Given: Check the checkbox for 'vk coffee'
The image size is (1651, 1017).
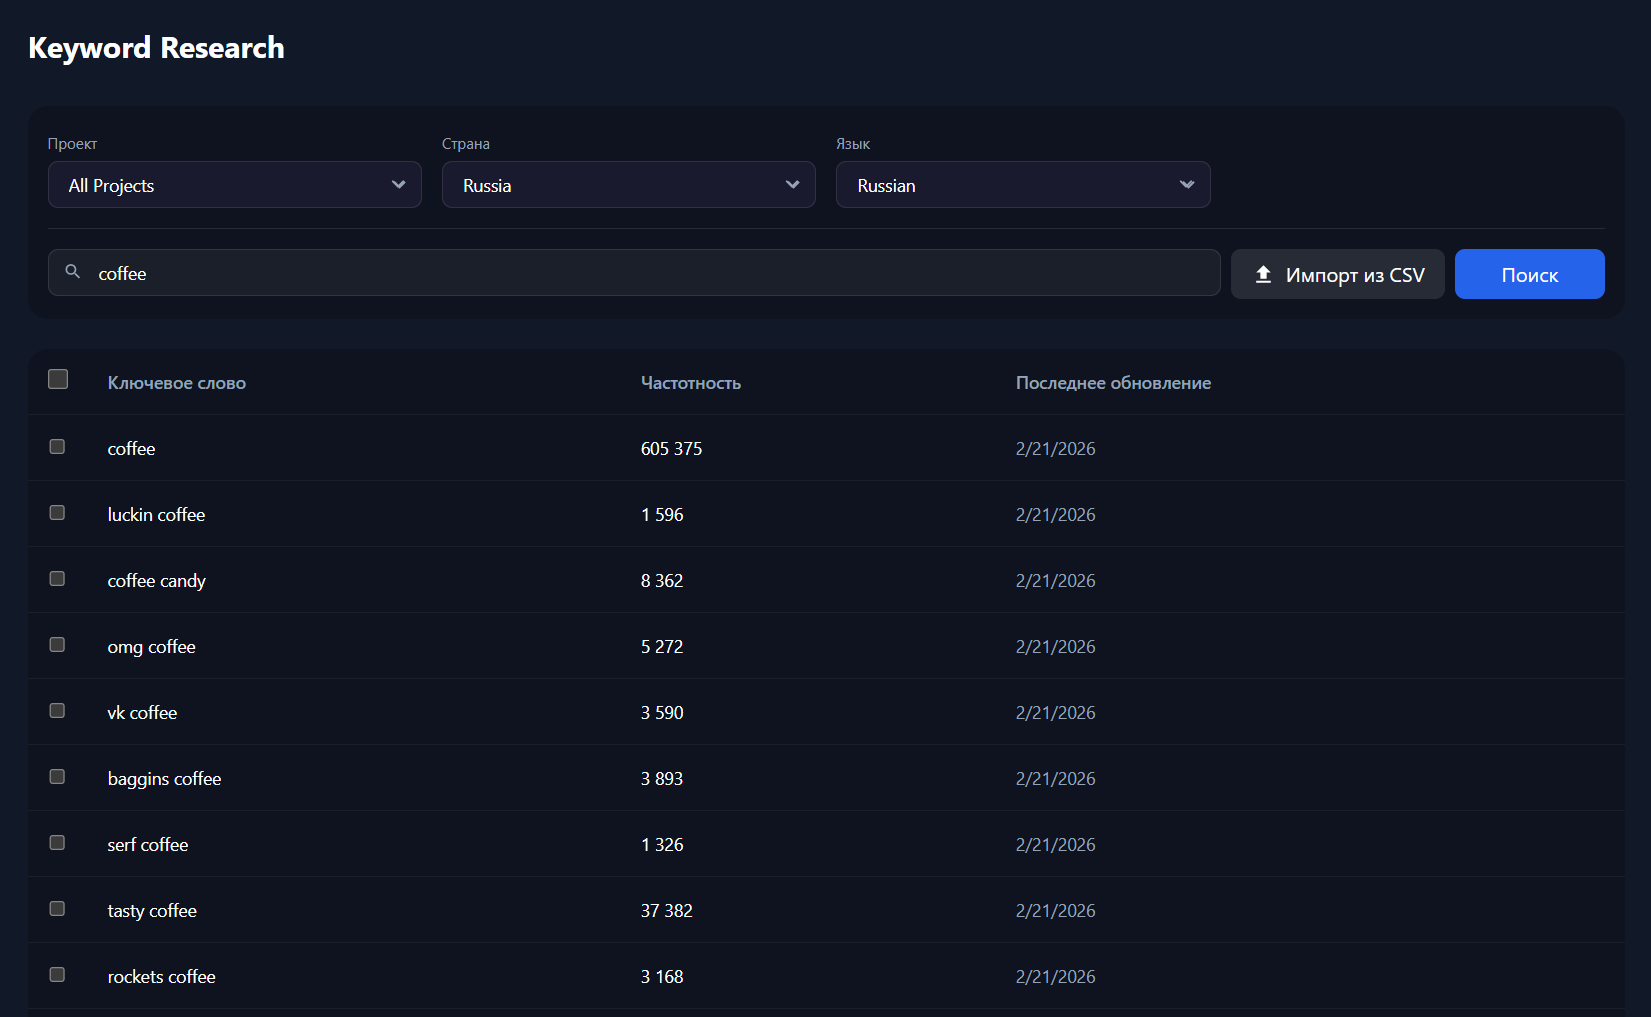Looking at the screenshot, I should [x=57, y=710].
